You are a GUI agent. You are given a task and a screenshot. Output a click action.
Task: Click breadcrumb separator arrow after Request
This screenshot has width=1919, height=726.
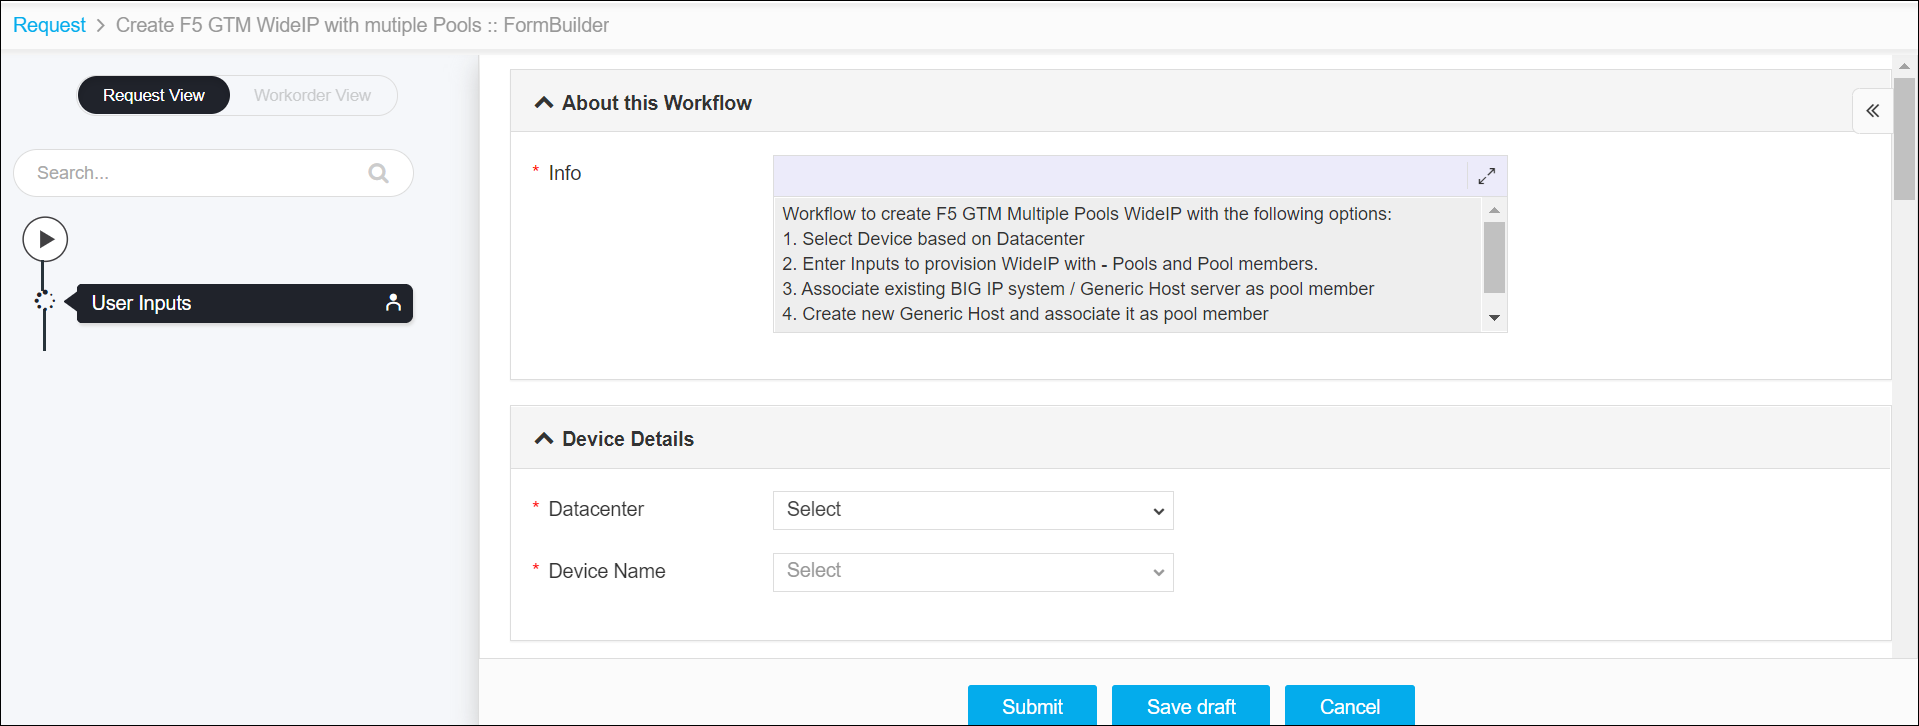pos(101,25)
